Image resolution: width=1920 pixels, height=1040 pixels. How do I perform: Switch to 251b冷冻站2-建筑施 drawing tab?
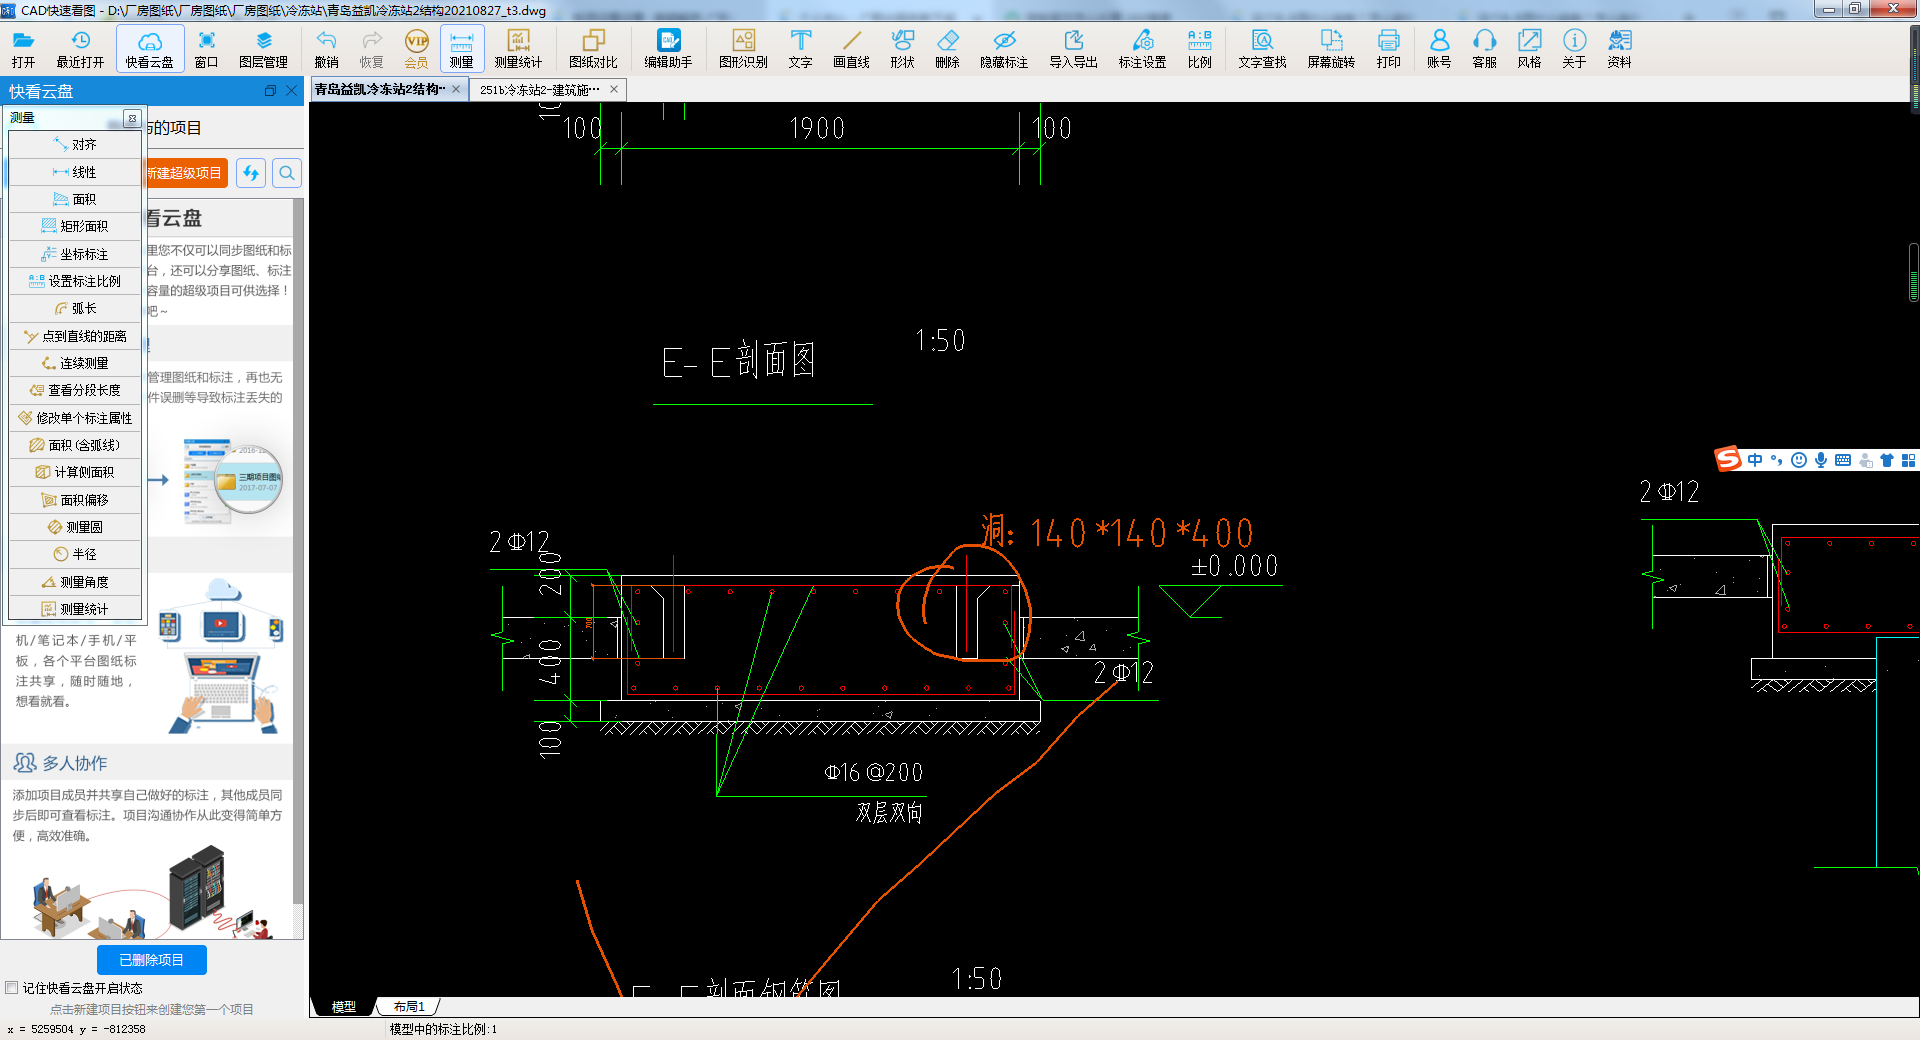pos(540,89)
